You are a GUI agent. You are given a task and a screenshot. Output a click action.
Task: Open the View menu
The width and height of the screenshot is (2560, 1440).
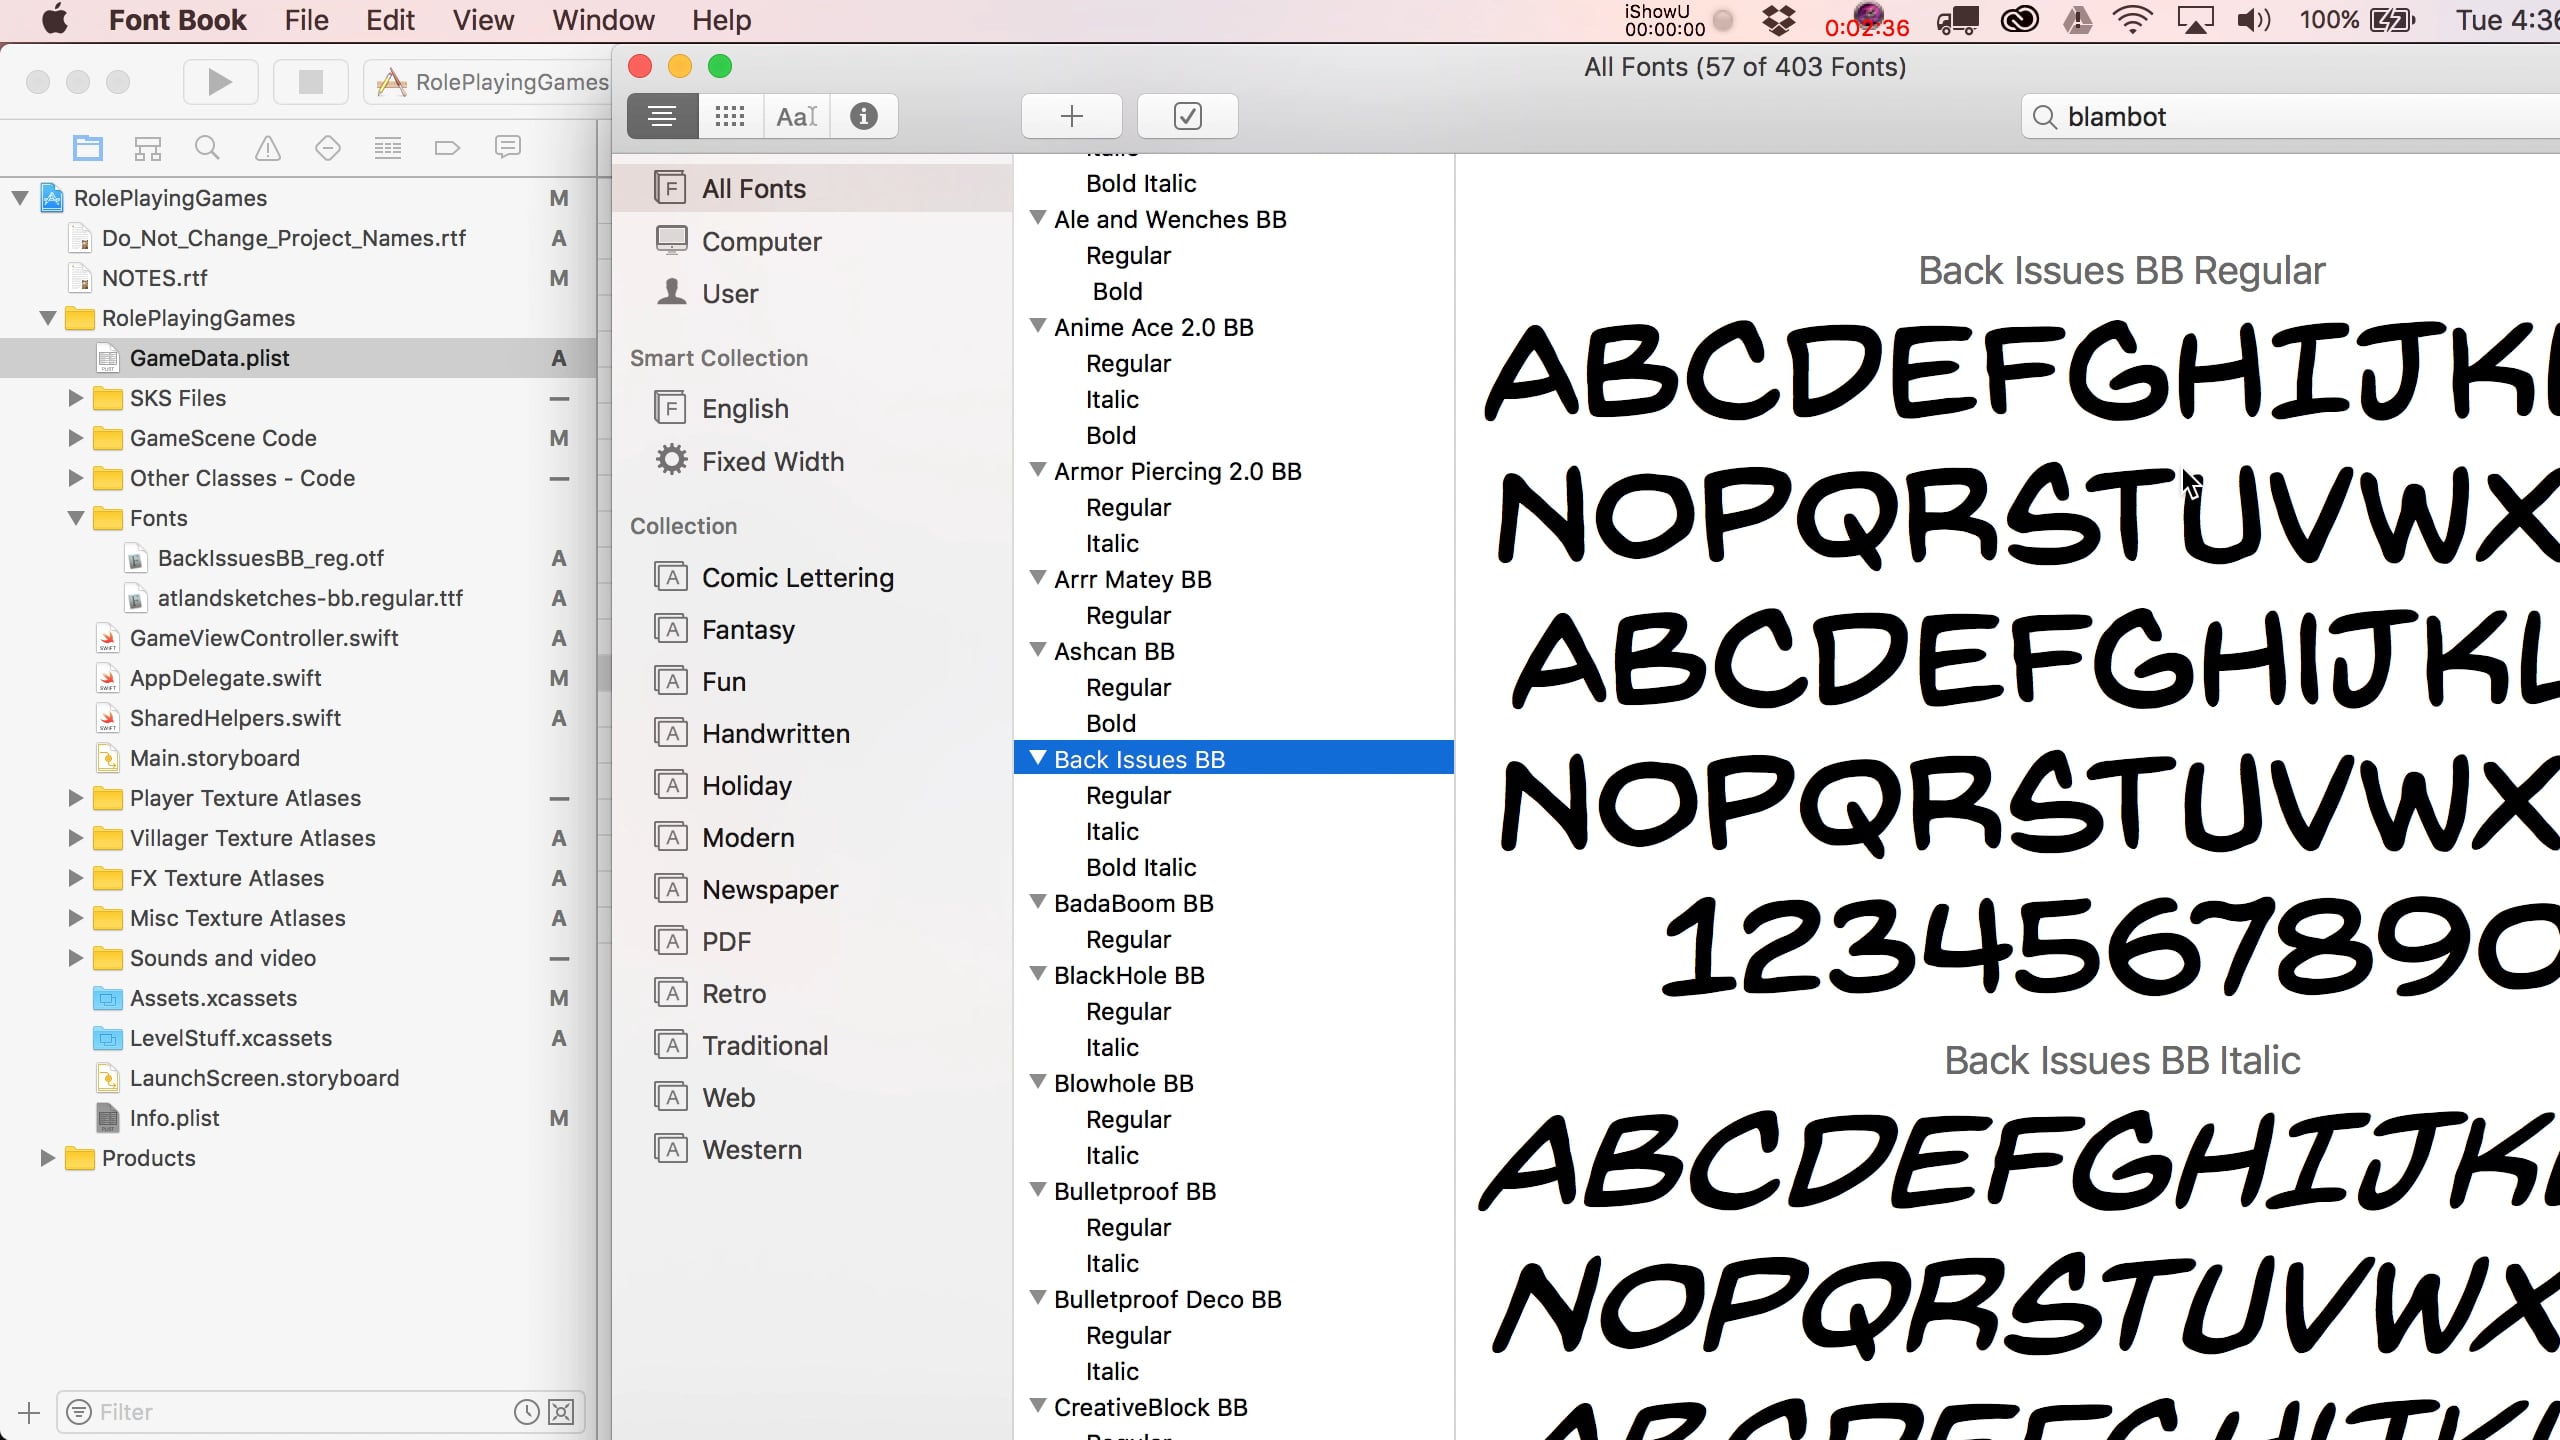(483, 20)
